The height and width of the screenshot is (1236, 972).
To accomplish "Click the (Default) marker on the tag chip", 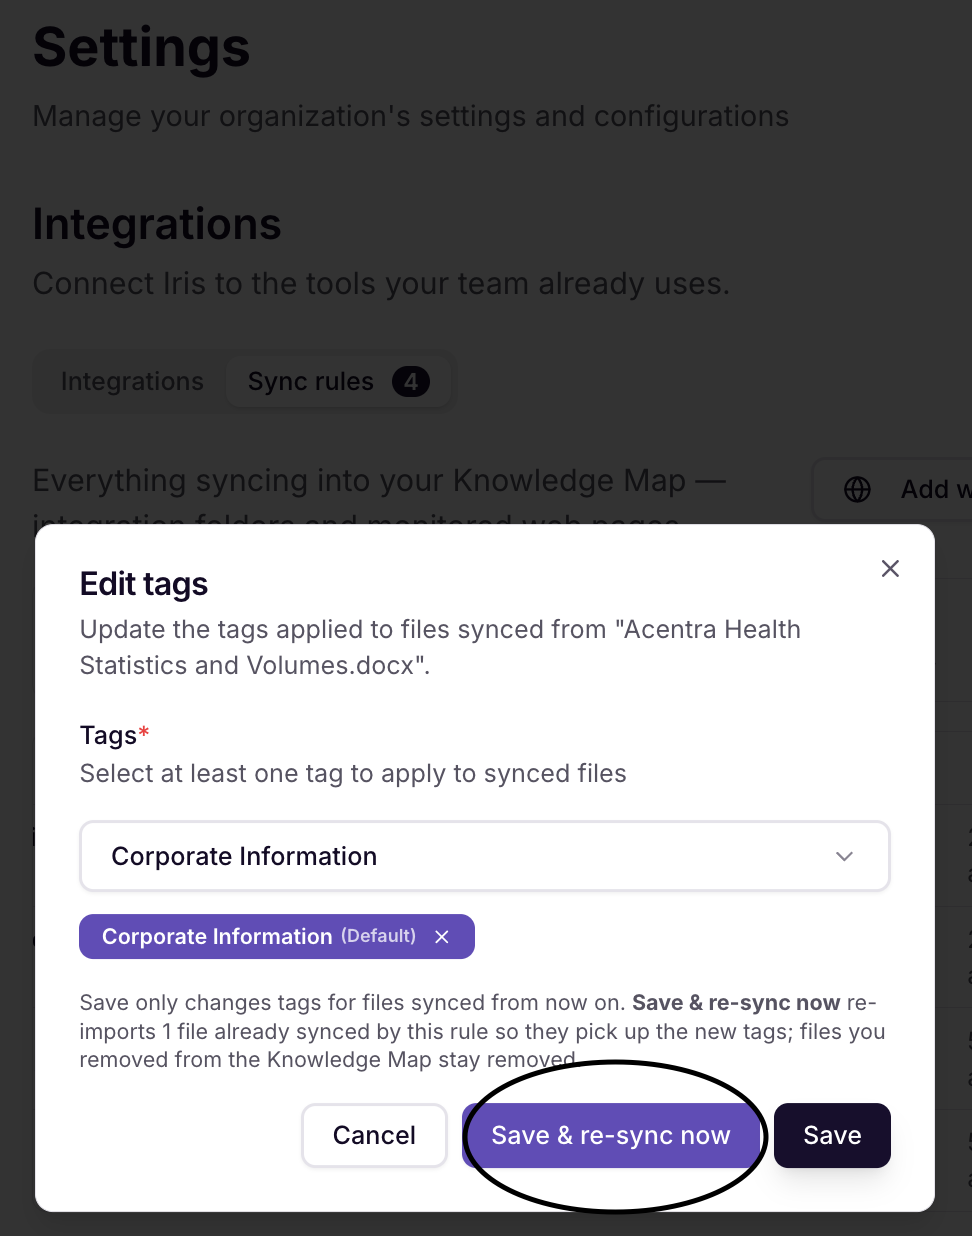I will click(378, 936).
